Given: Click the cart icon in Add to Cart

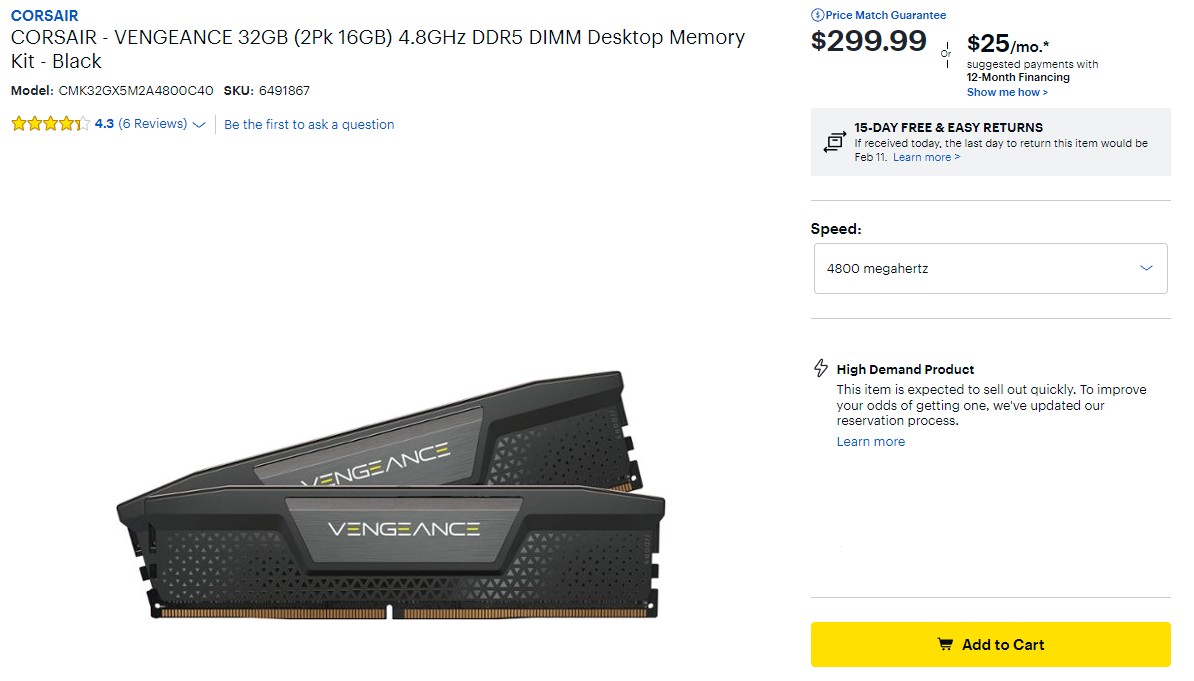Looking at the screenshot, I should click(945, 645).
